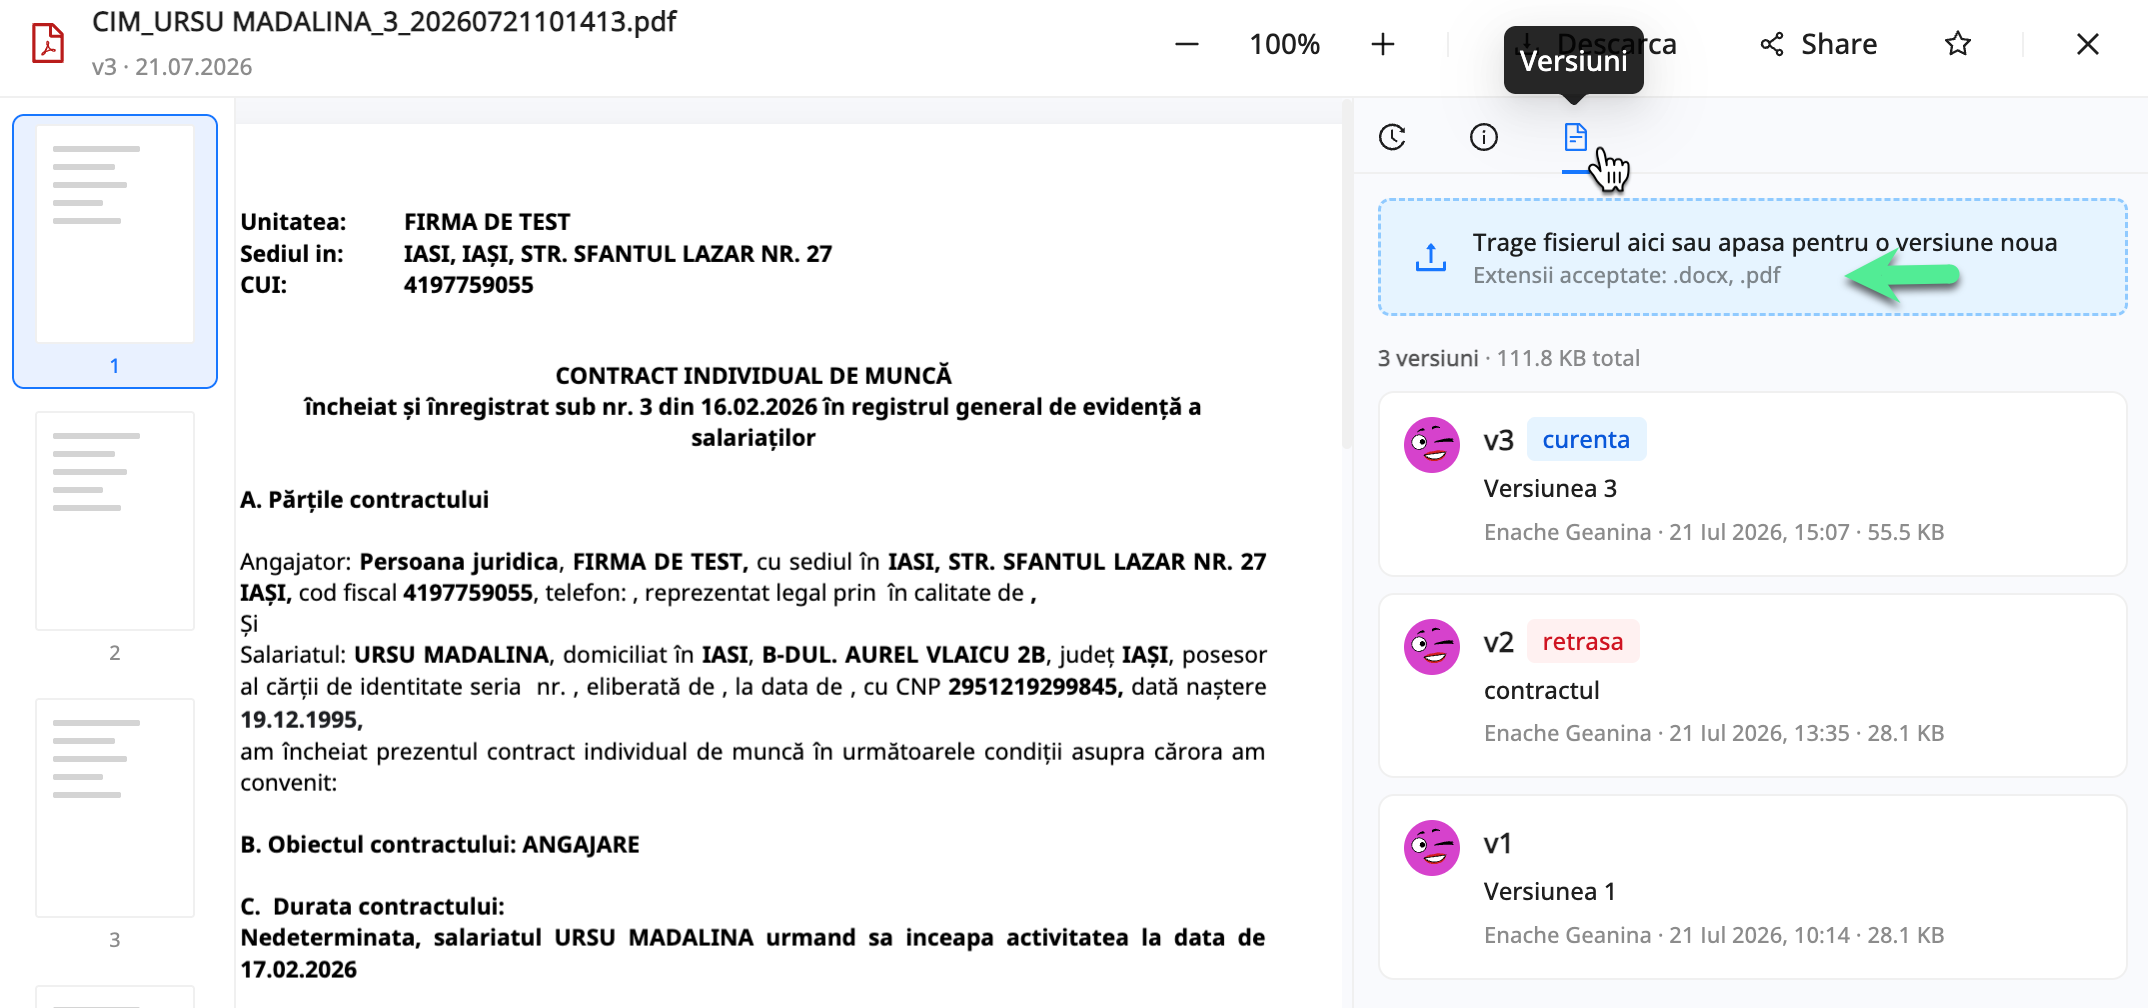Open the Share option

pyautogui.click(x=1818, y=44)
